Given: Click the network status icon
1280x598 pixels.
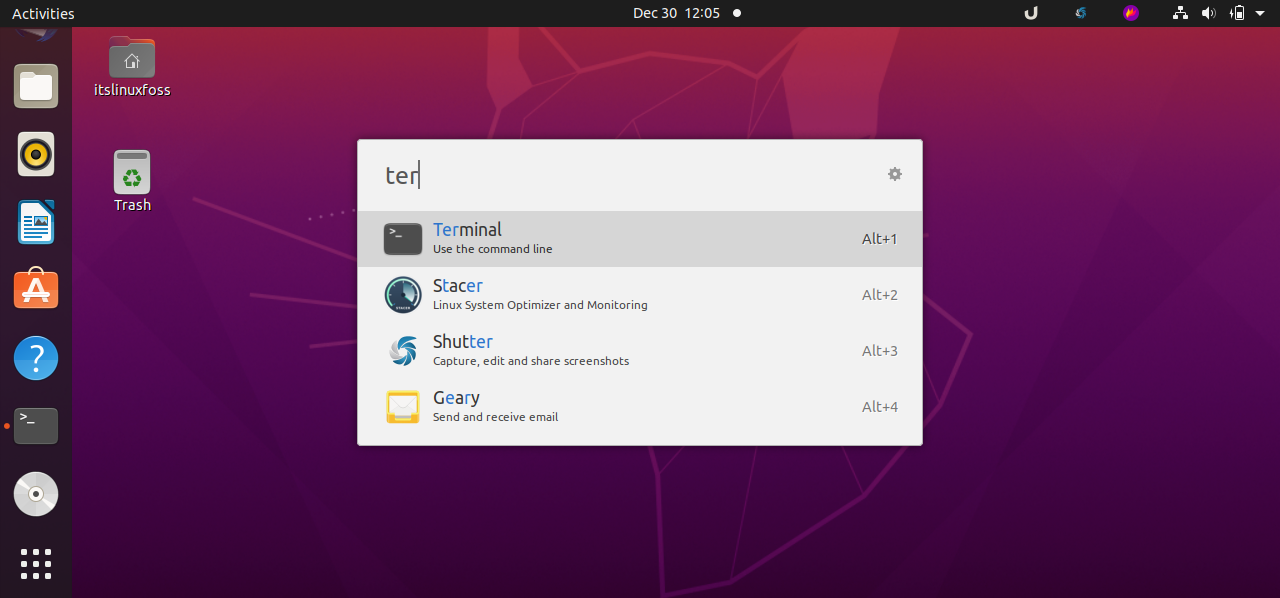Looking at the screenshot, I should tap(1181, 13).
